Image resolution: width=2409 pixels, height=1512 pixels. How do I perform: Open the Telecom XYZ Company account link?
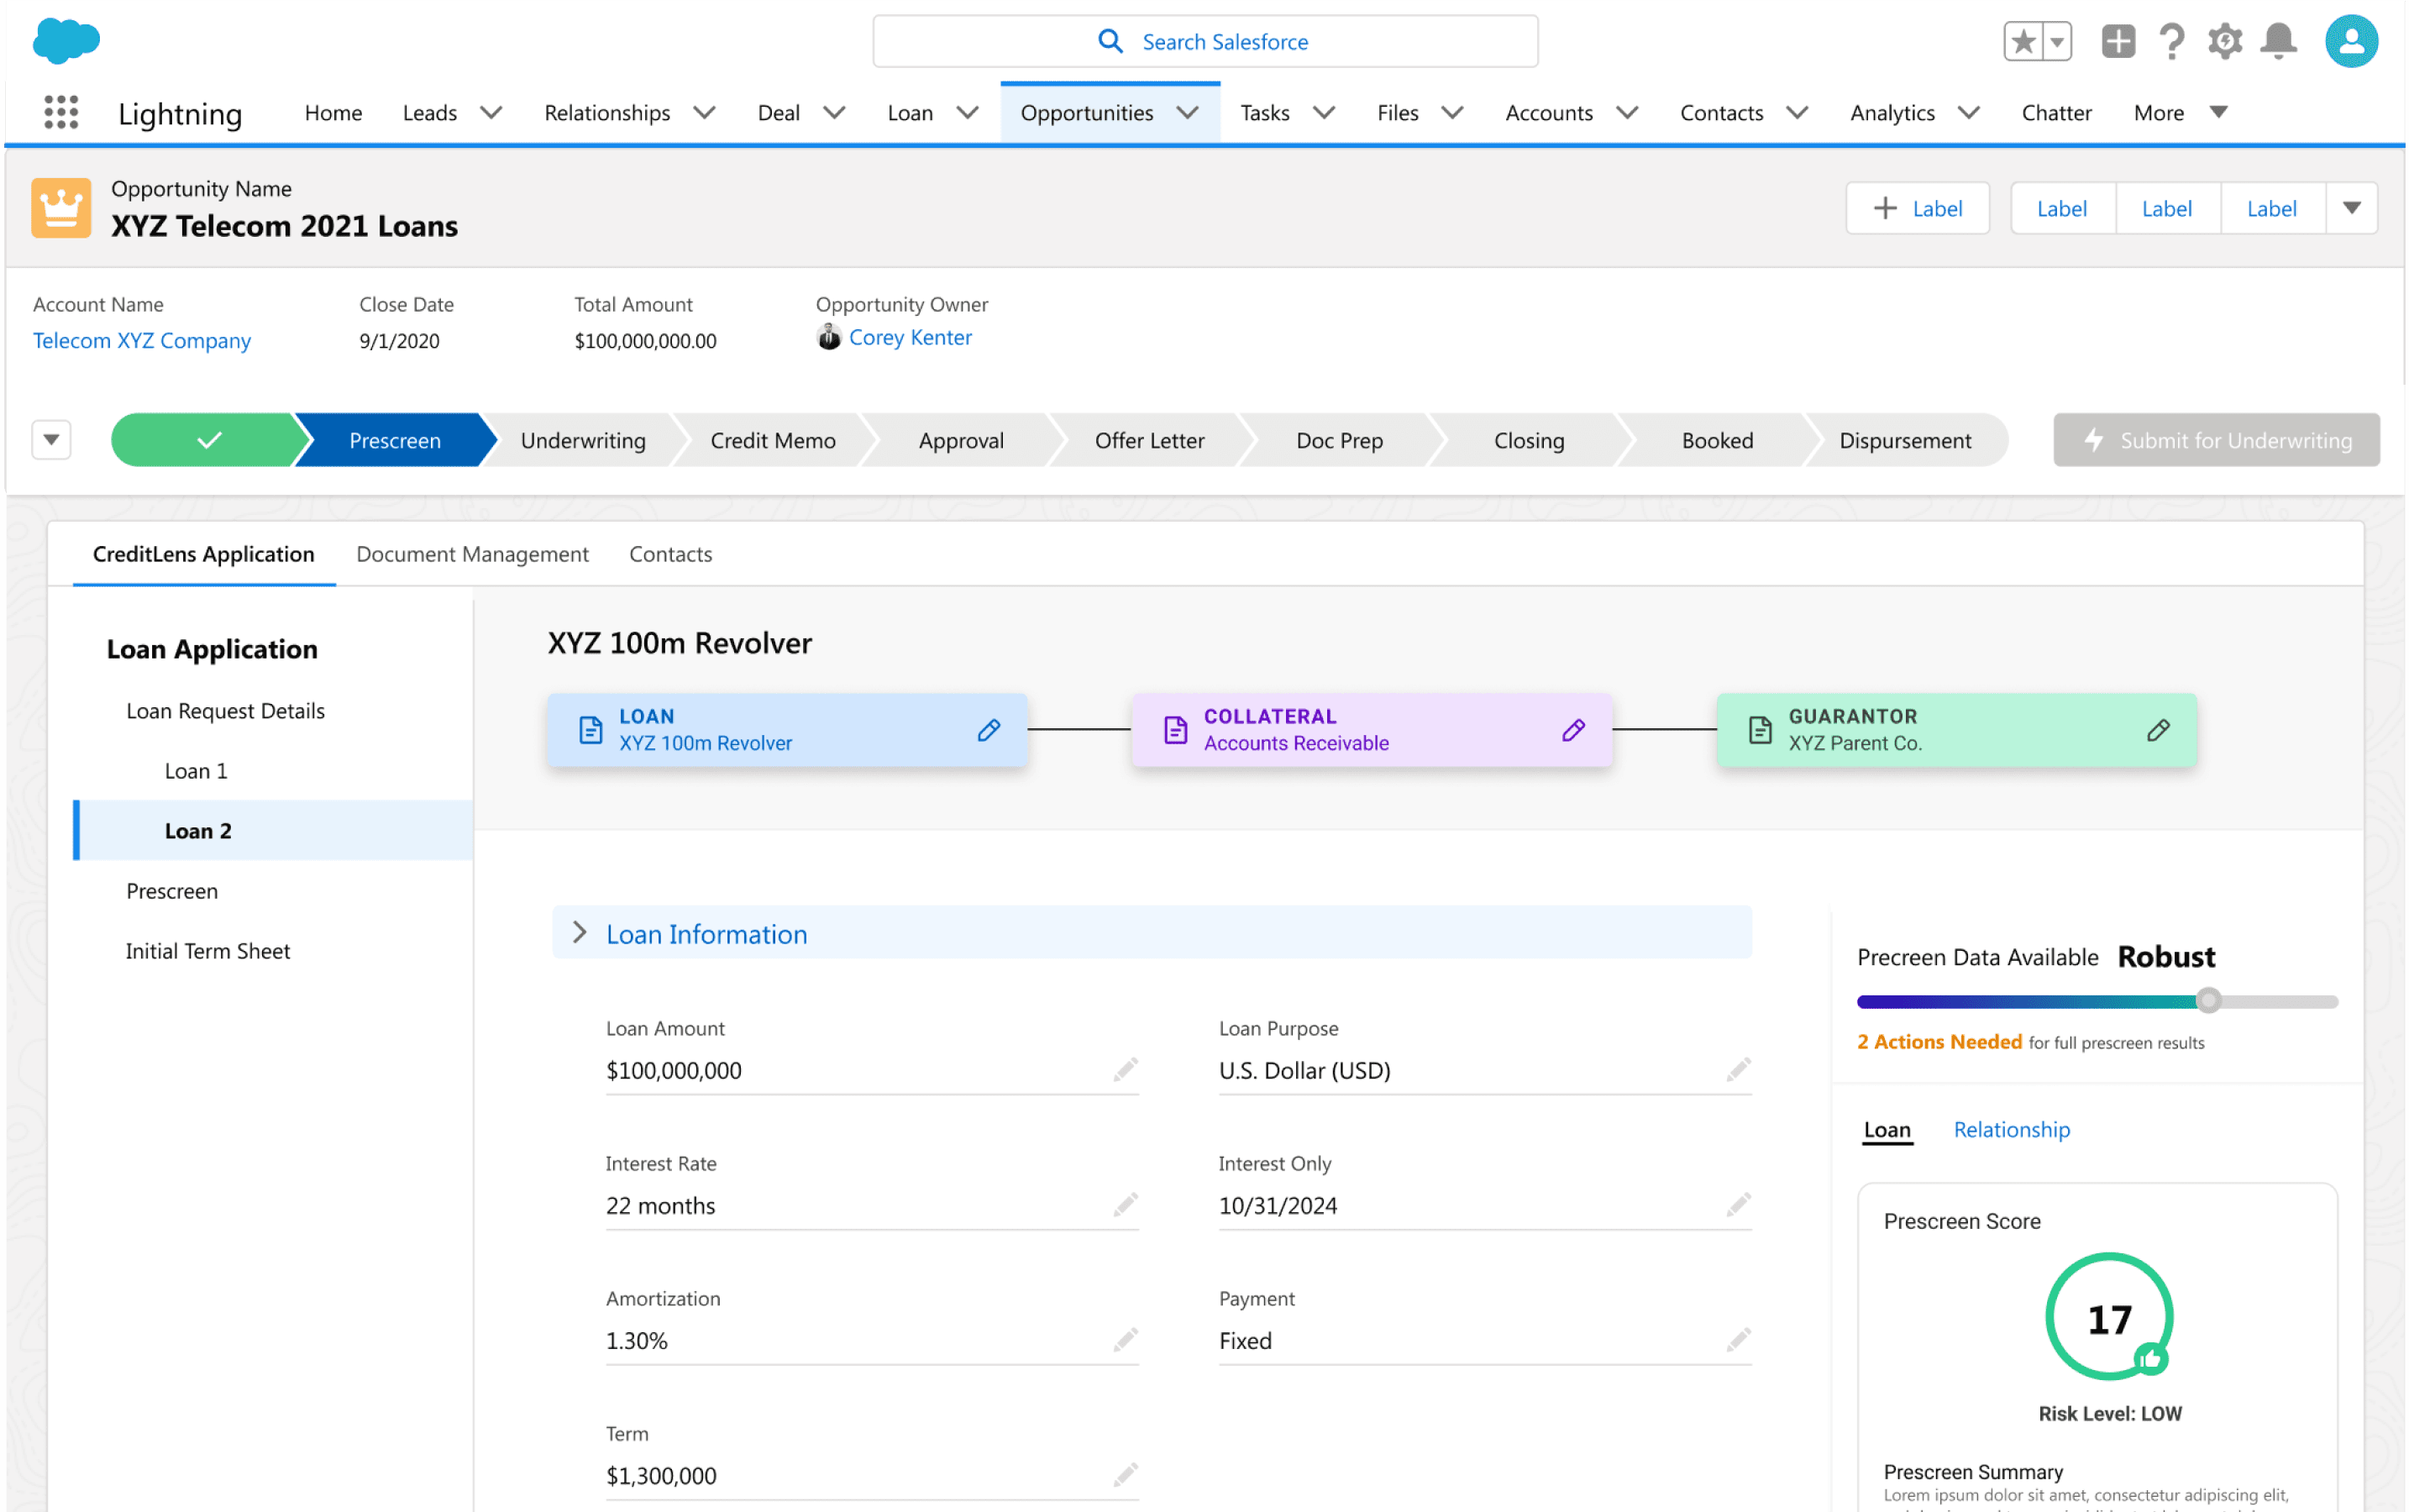[142, 340]
